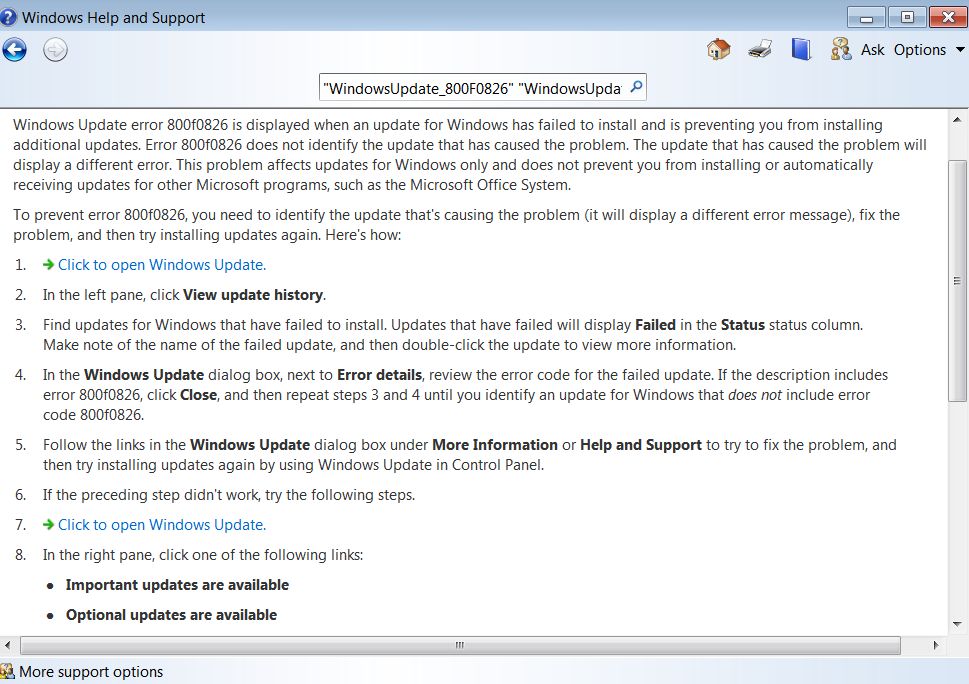
Task: Click the vertical scrollbar up arrow
Action: pyautogui.click(x=957, y=119)
